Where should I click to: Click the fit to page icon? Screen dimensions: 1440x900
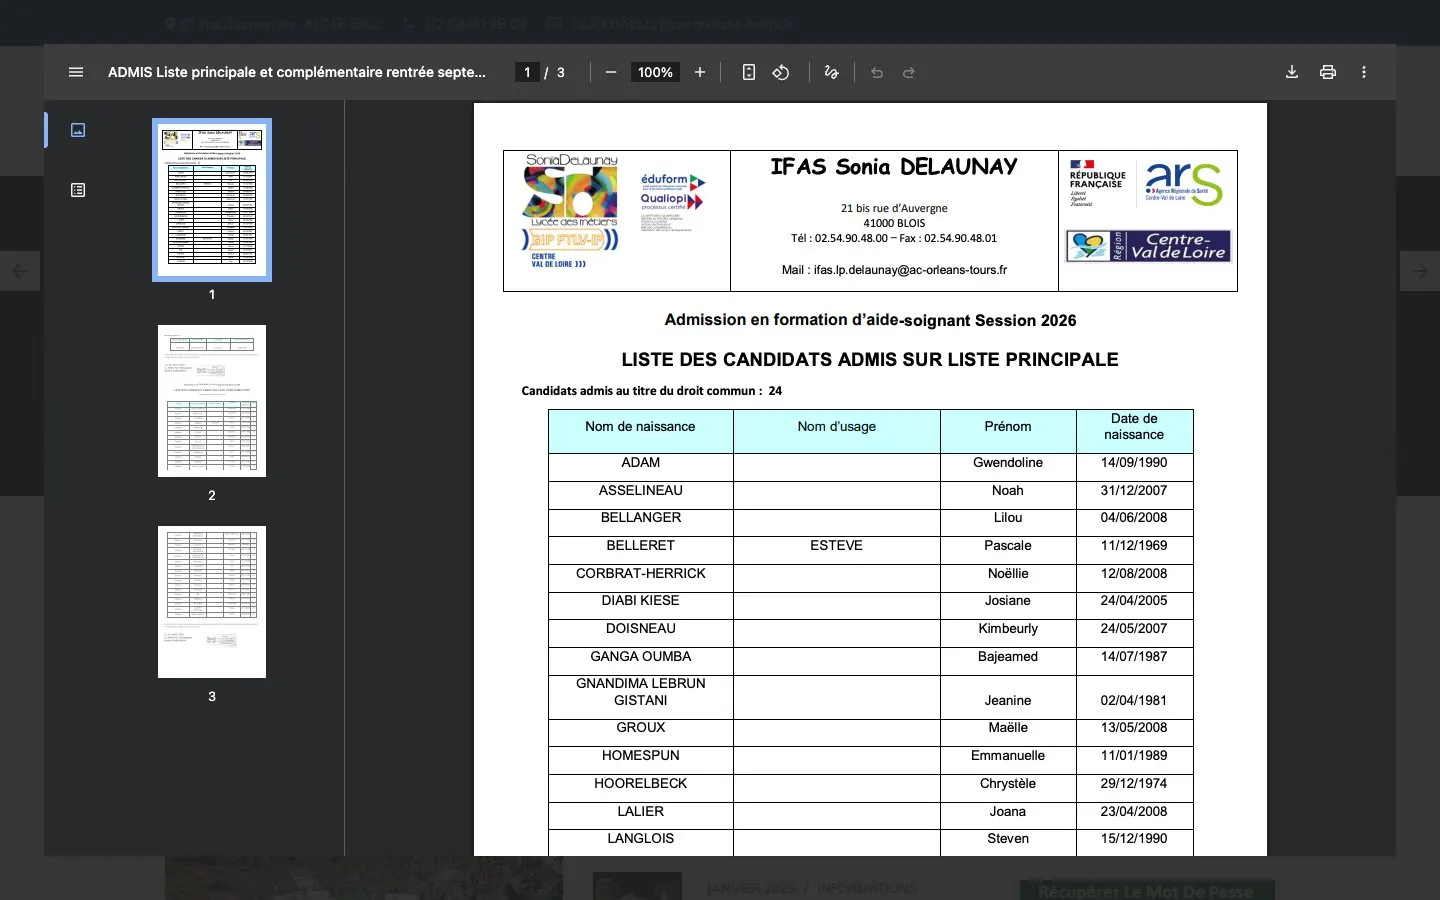pos(748,72)
